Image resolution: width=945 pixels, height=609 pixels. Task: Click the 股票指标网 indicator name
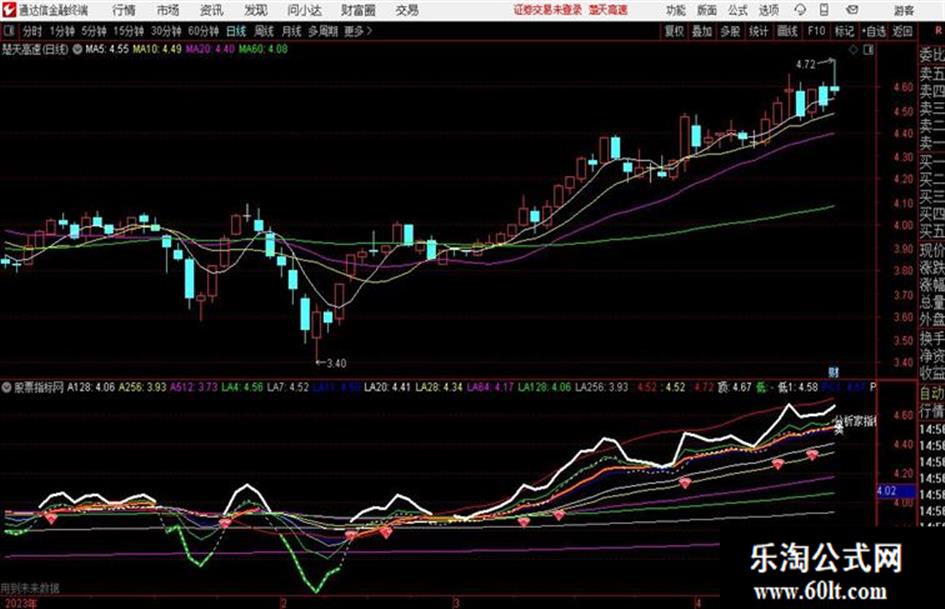click(x=39, y=387)
